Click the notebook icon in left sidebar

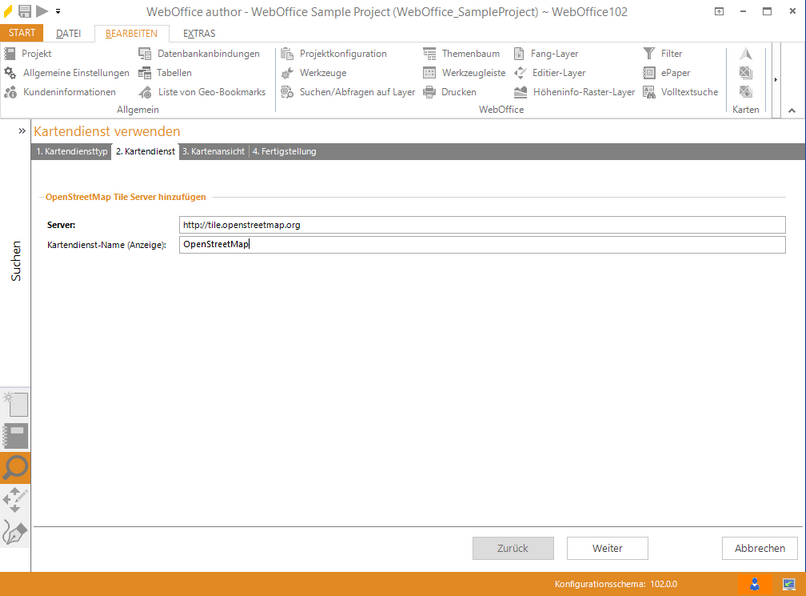(16, 436)
